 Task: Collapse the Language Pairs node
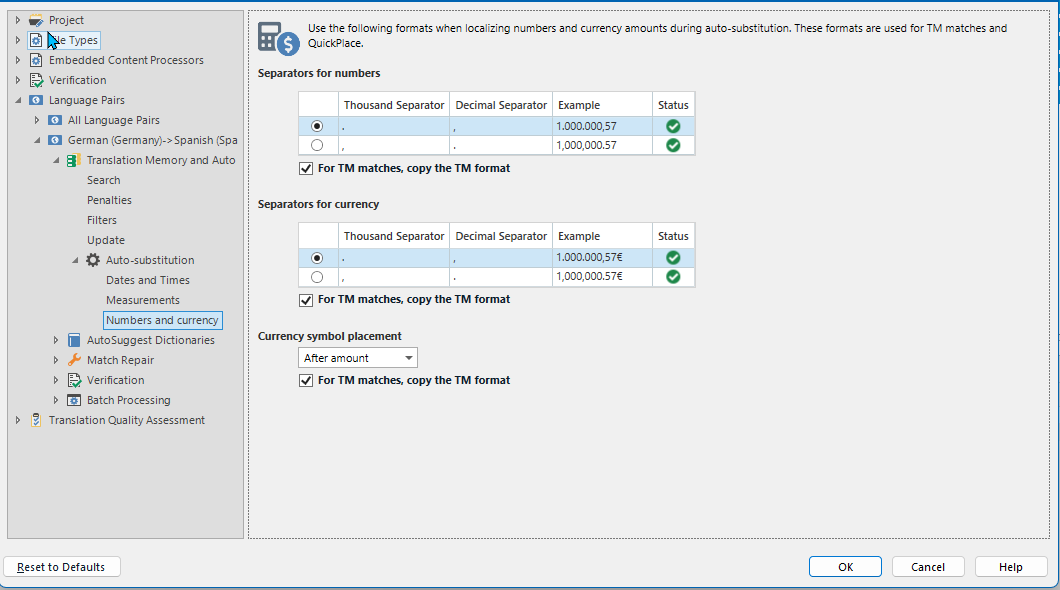tap(18, 100)
